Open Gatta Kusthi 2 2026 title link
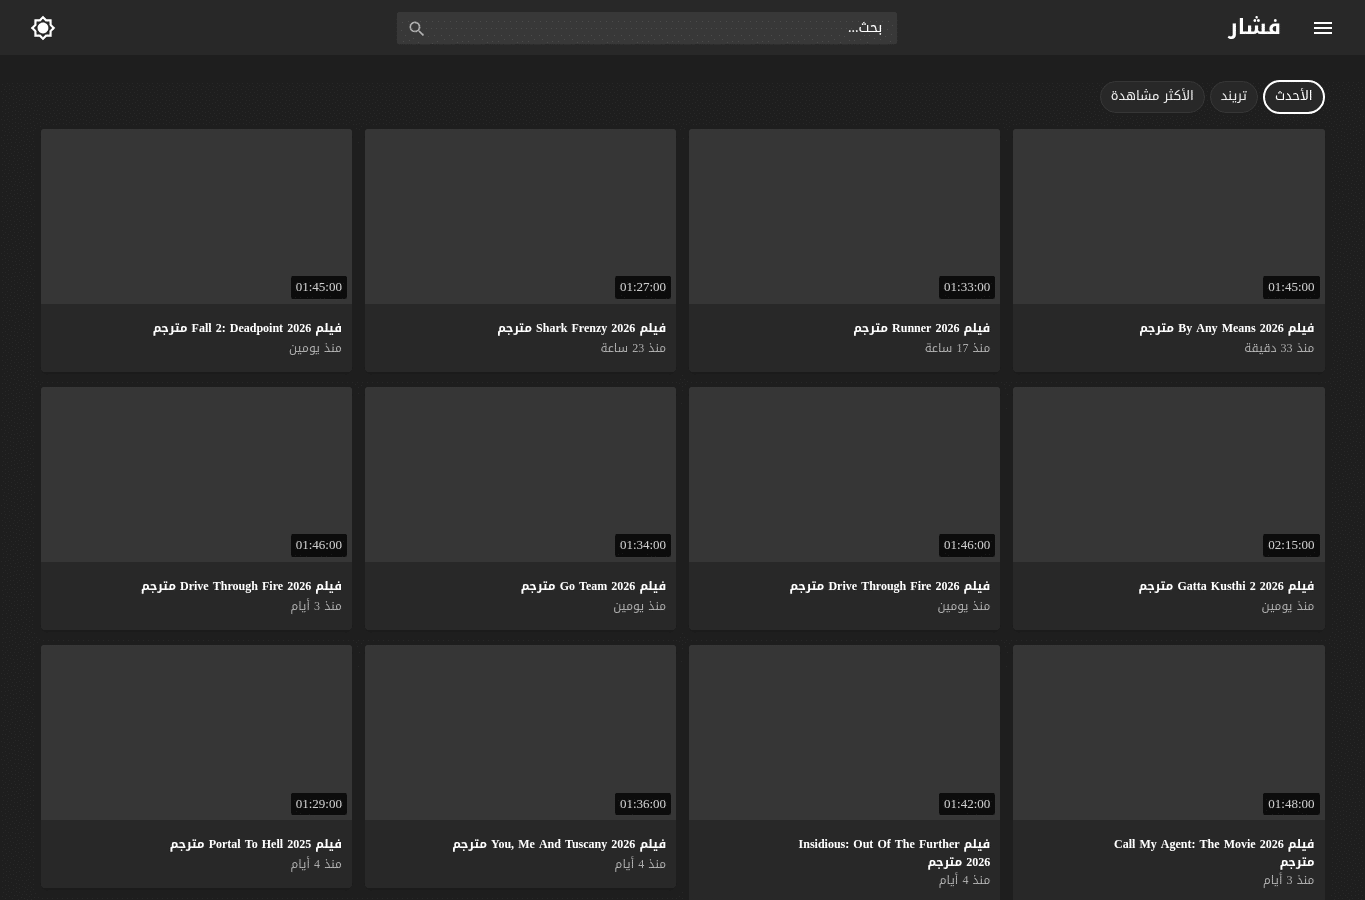 [1226, 586]
